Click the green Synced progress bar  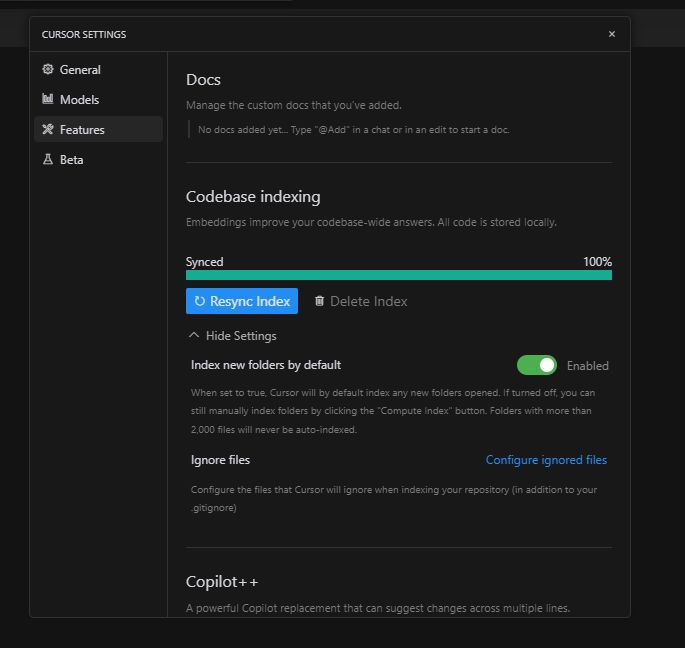tap(398, 275)
